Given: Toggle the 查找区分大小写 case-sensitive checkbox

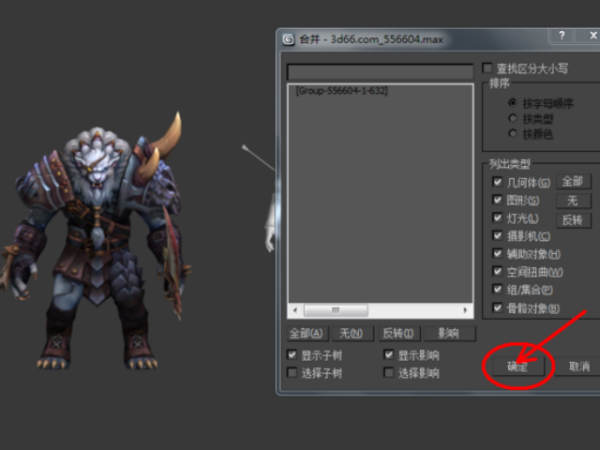Looking at the screenshot, I should (487, 68).
